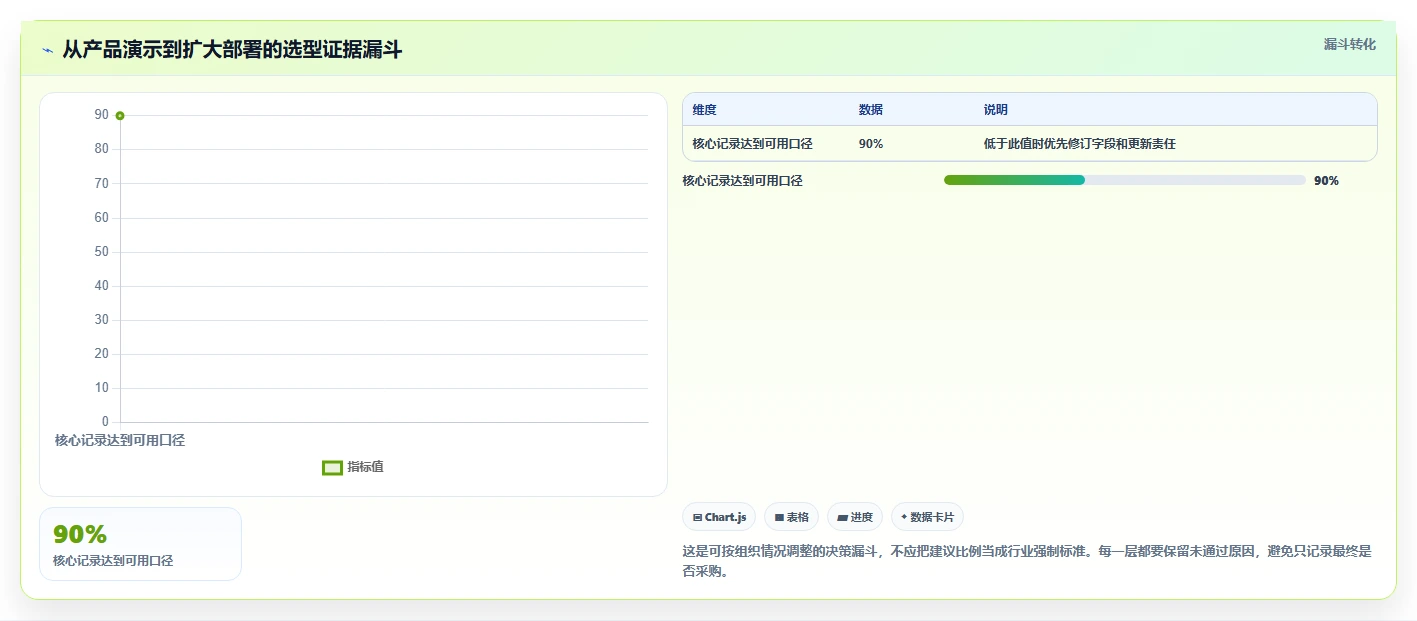Click the 进度 tag chip
This screenshot has width=1417, height=621.
pyautogui.click(x=855, y=517)
